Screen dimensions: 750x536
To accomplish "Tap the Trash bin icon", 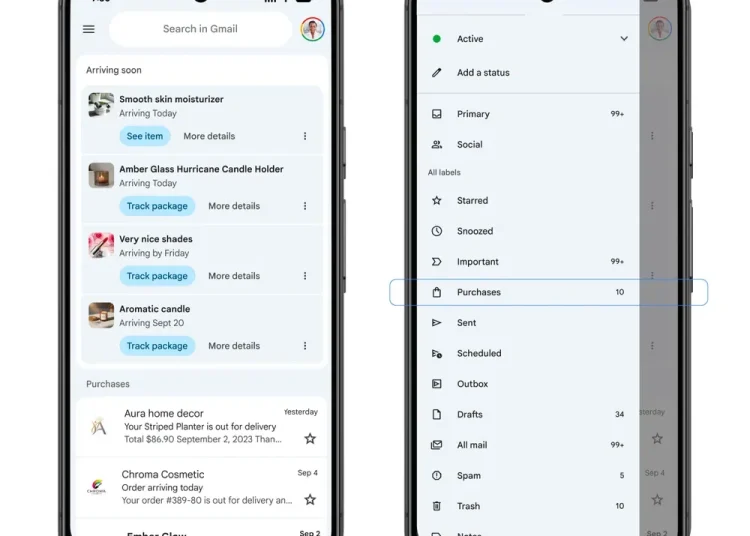I will 436,506.
